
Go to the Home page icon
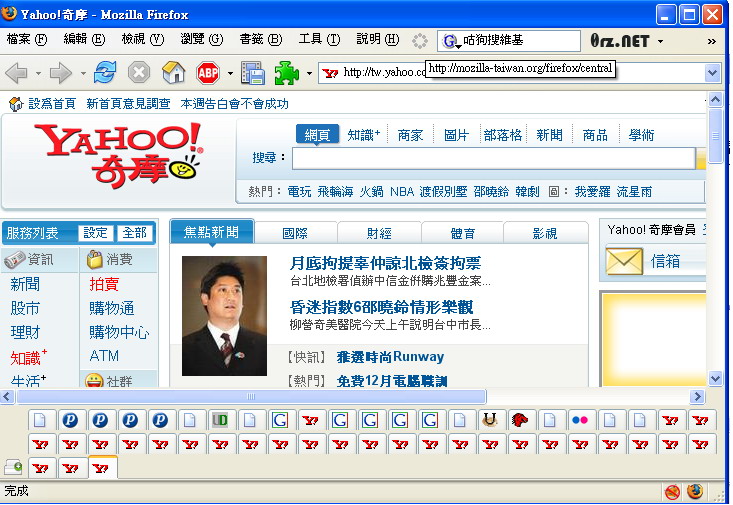tap(173, 72)
